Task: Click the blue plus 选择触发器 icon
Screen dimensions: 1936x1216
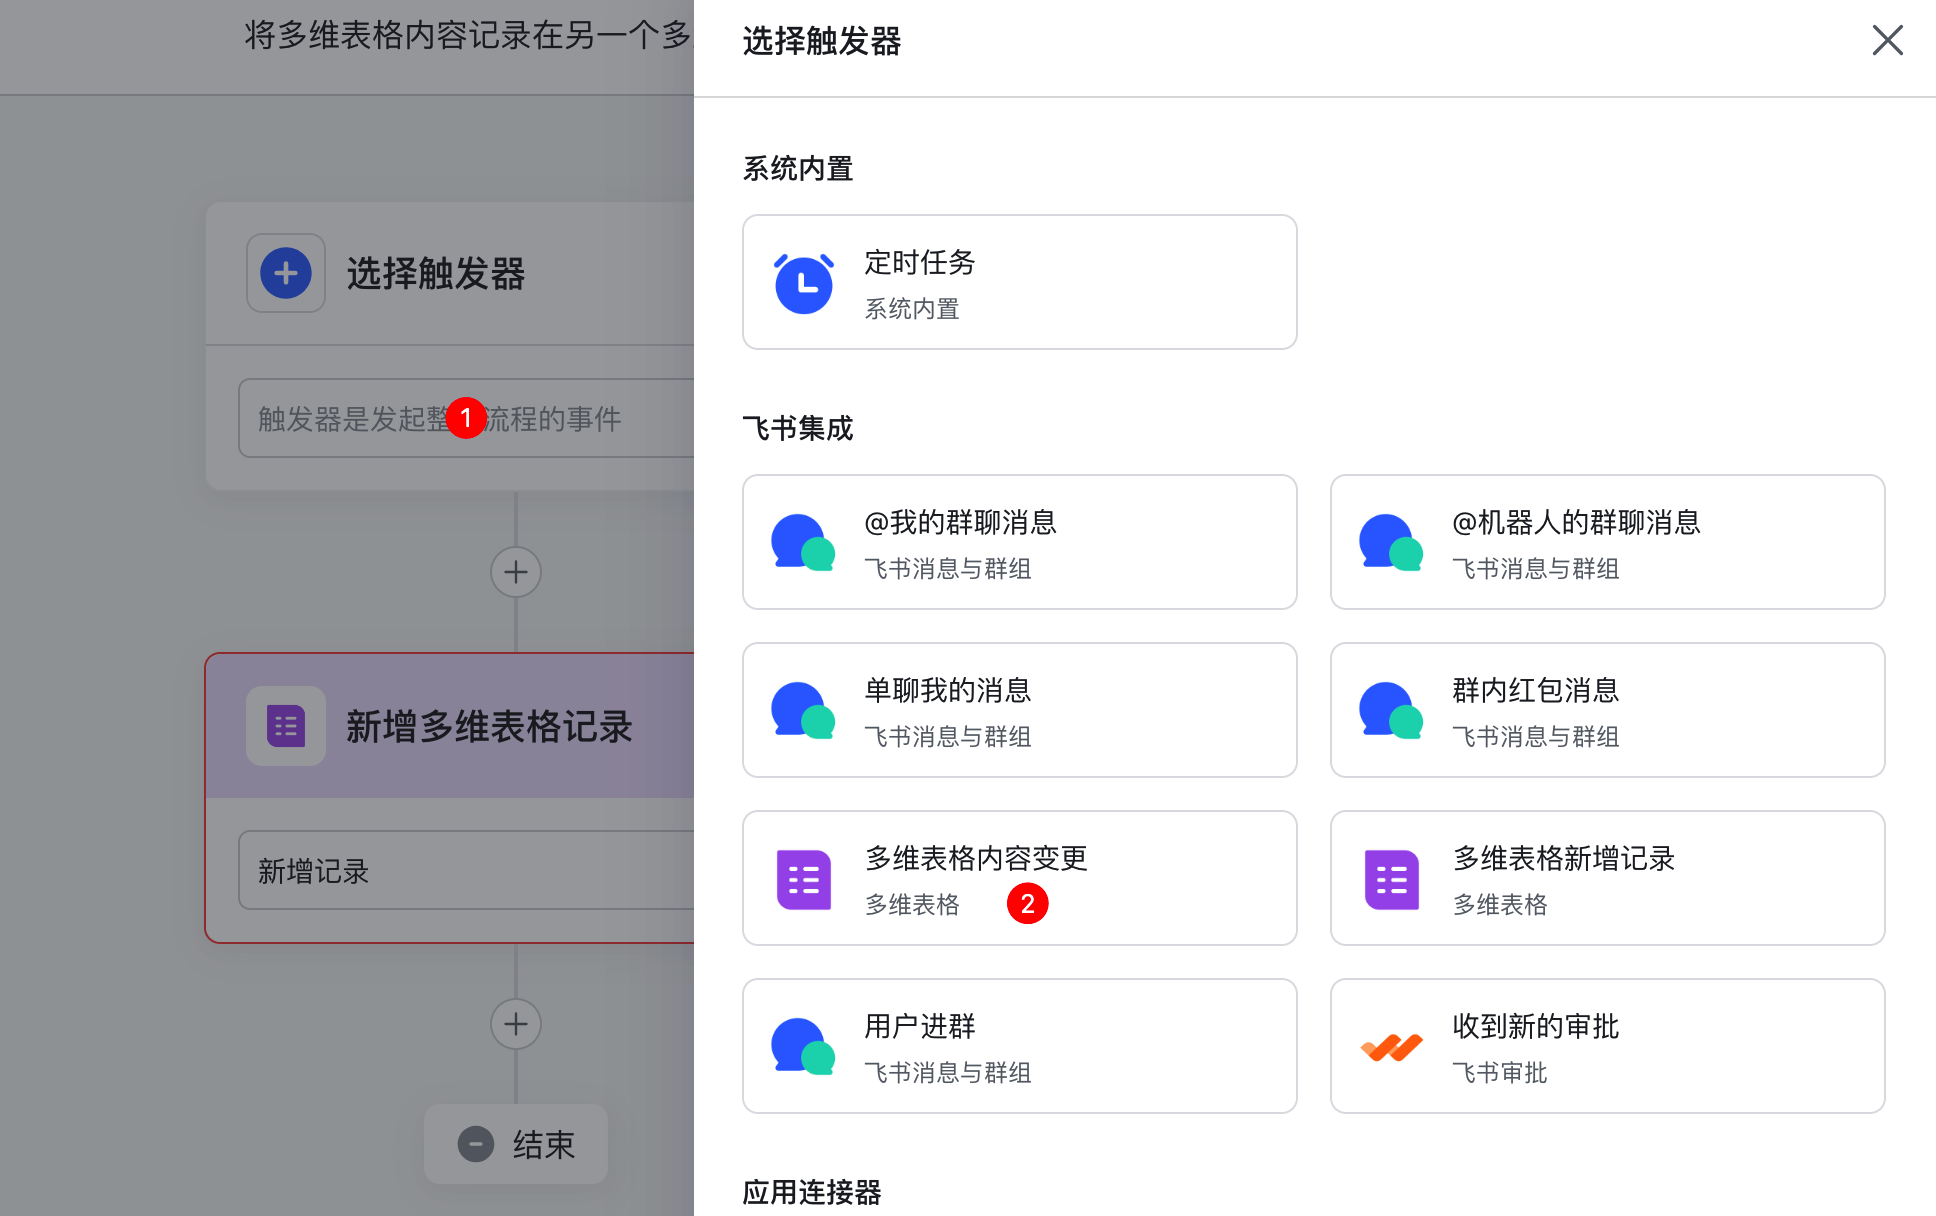Action: tap(286, 273)
